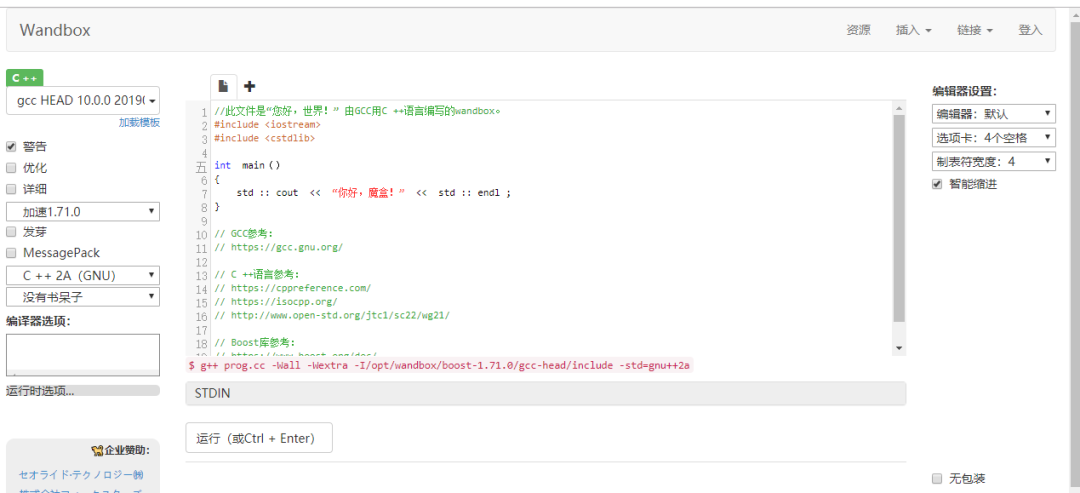Click the editor scrollbar up arrow

click(x=898, y=108)
